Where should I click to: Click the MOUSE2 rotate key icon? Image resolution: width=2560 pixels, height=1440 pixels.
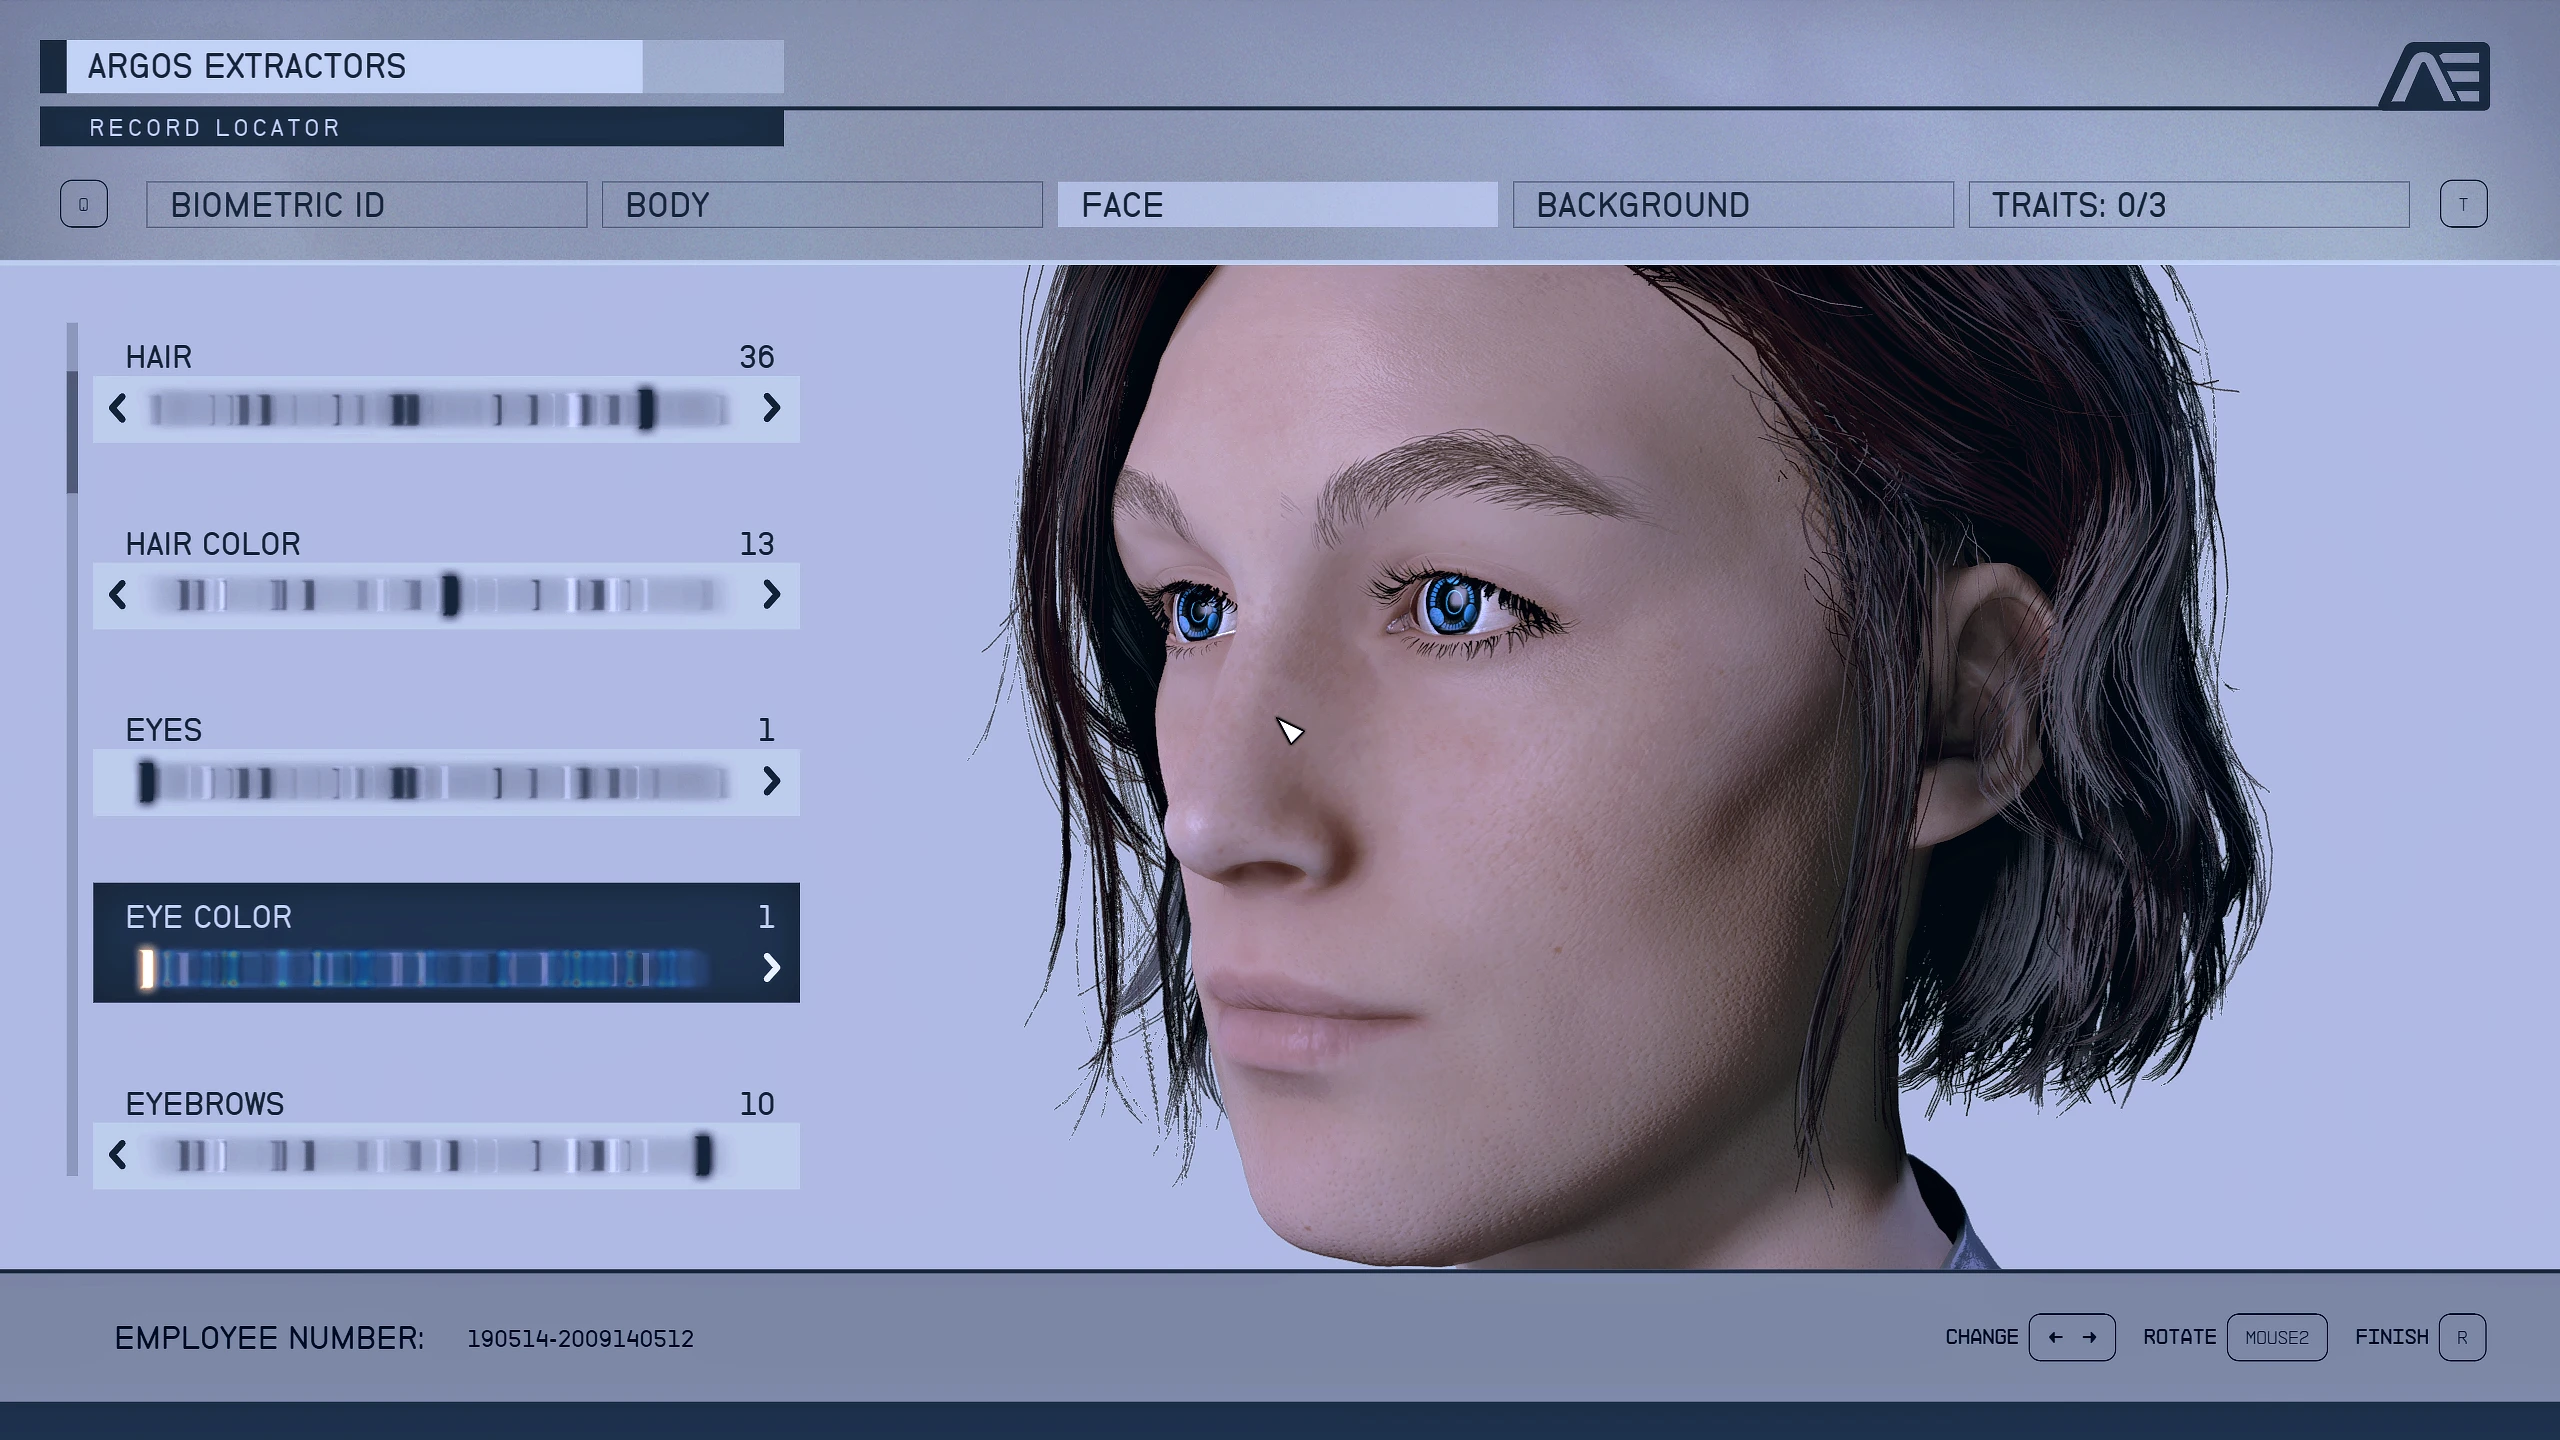click(2276, 1337)
